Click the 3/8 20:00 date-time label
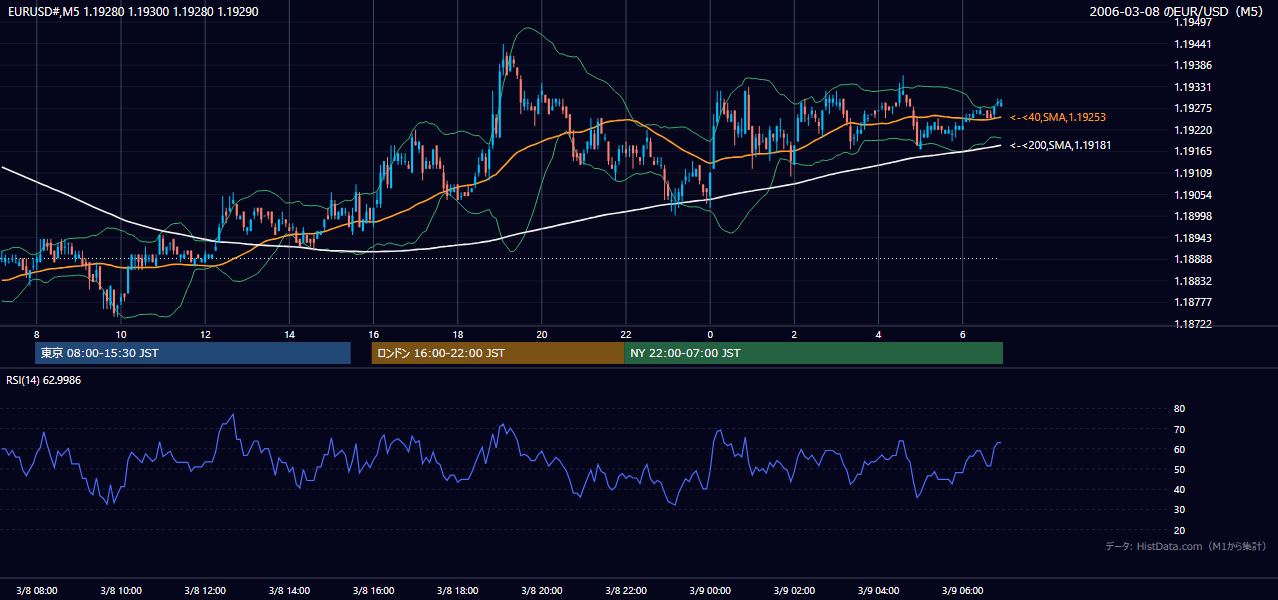Viewport: 1278px width, 600px height. coord(541,590)
